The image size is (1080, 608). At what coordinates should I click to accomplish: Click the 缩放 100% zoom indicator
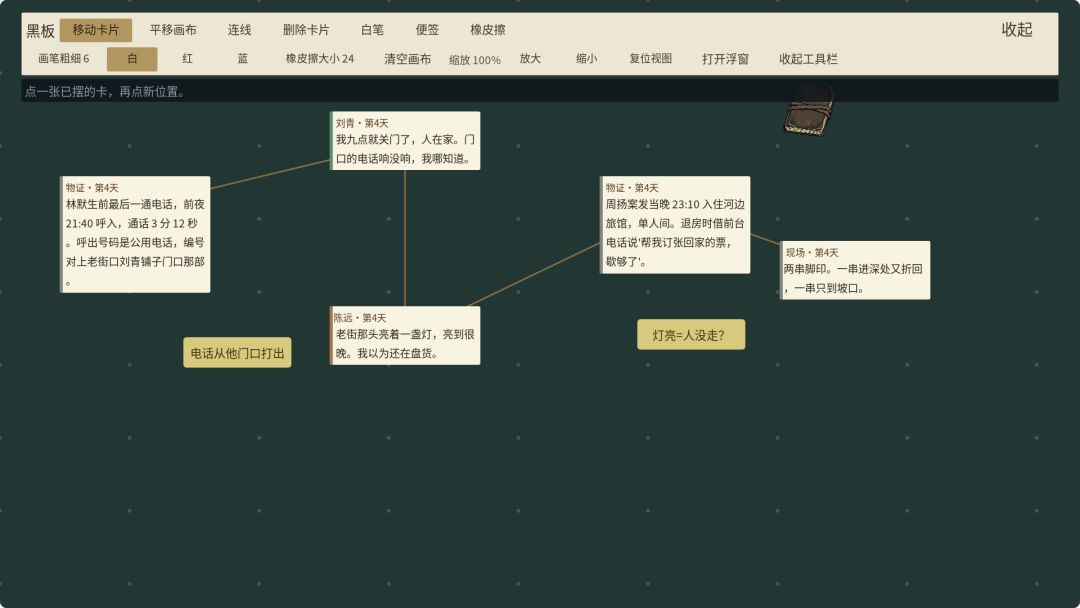pos(475,60)
